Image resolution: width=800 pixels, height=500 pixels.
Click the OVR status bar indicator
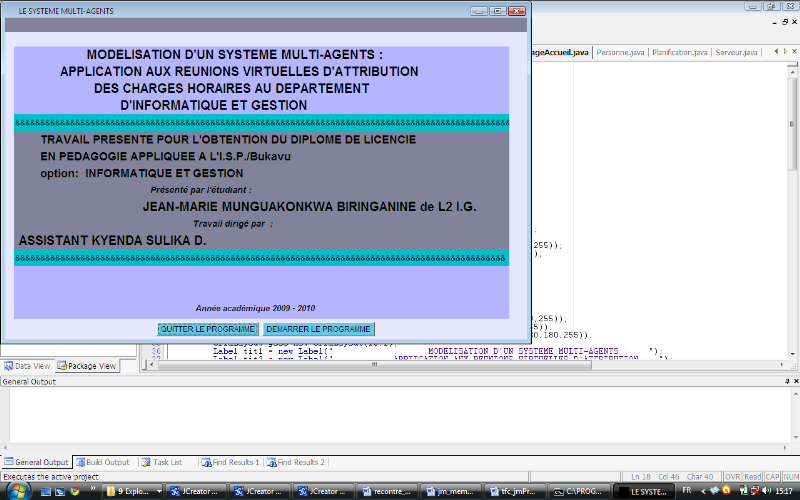(x=732, y=477)
